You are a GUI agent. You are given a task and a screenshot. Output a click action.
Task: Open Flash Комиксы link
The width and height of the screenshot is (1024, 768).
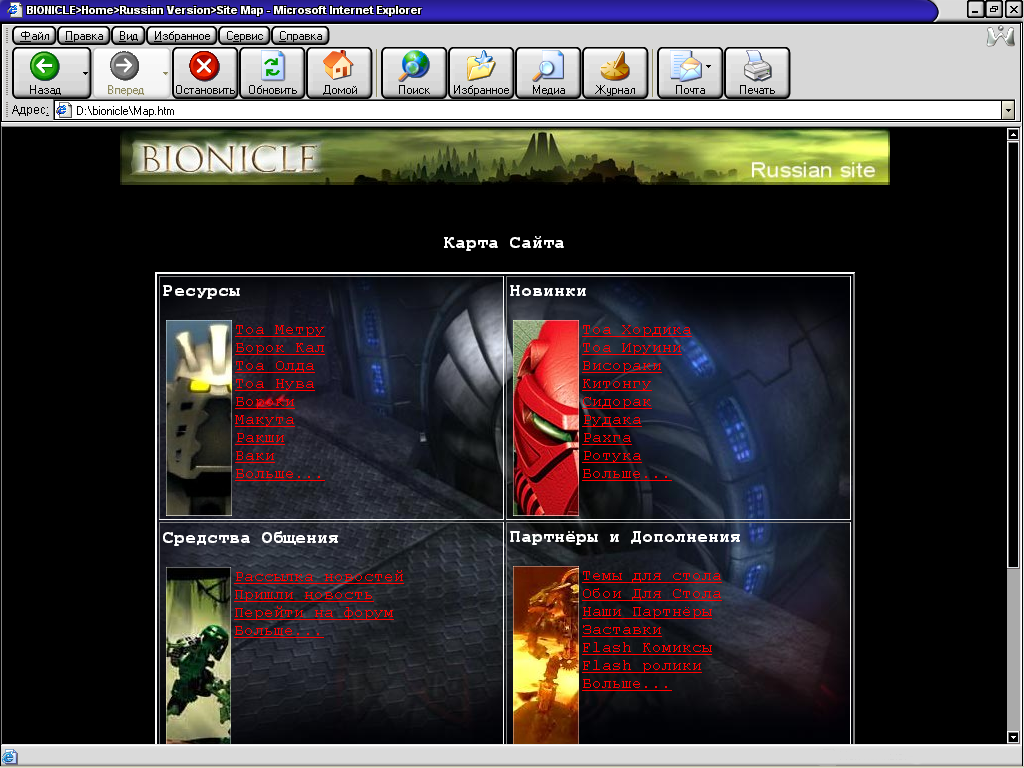click(x=647, y=648)
